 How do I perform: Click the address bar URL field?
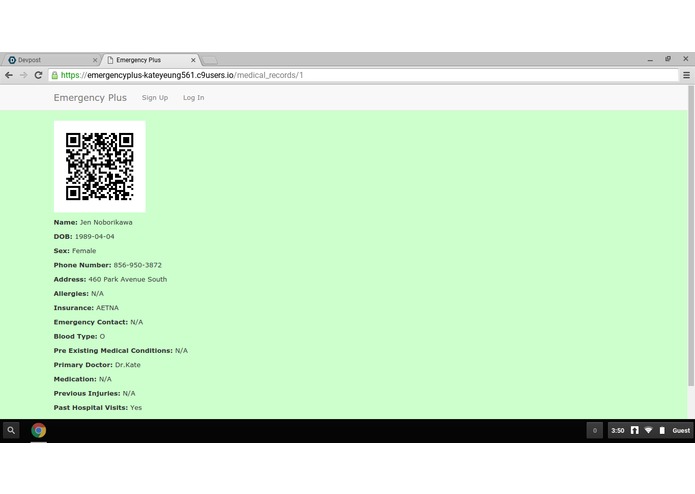tap(363, 75)
